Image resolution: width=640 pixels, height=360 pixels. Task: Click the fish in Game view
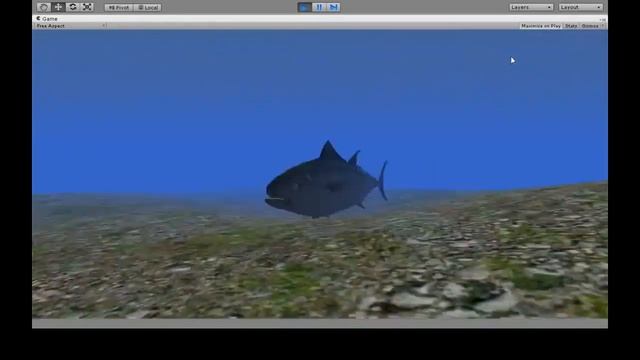pyautogui.click(x=326, y=181)
